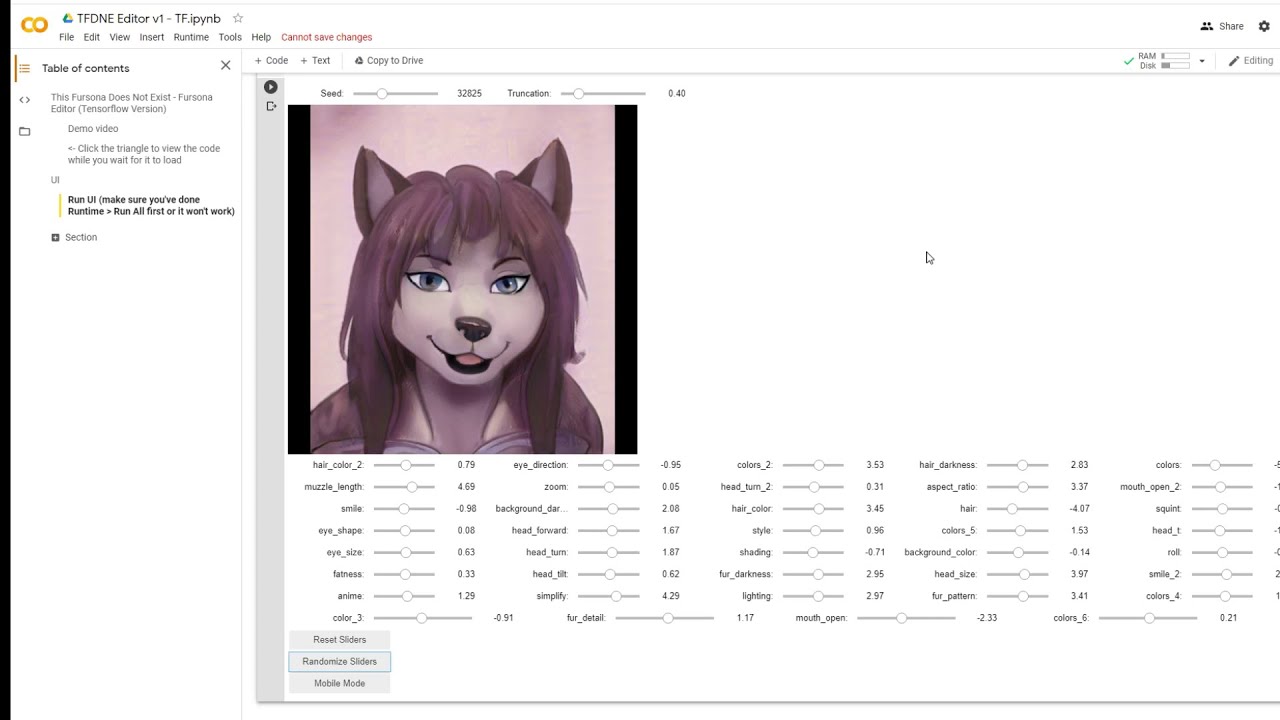This screenshot has width=1280, height=720.
Task: Open the File menu
Action: [66, 37]
